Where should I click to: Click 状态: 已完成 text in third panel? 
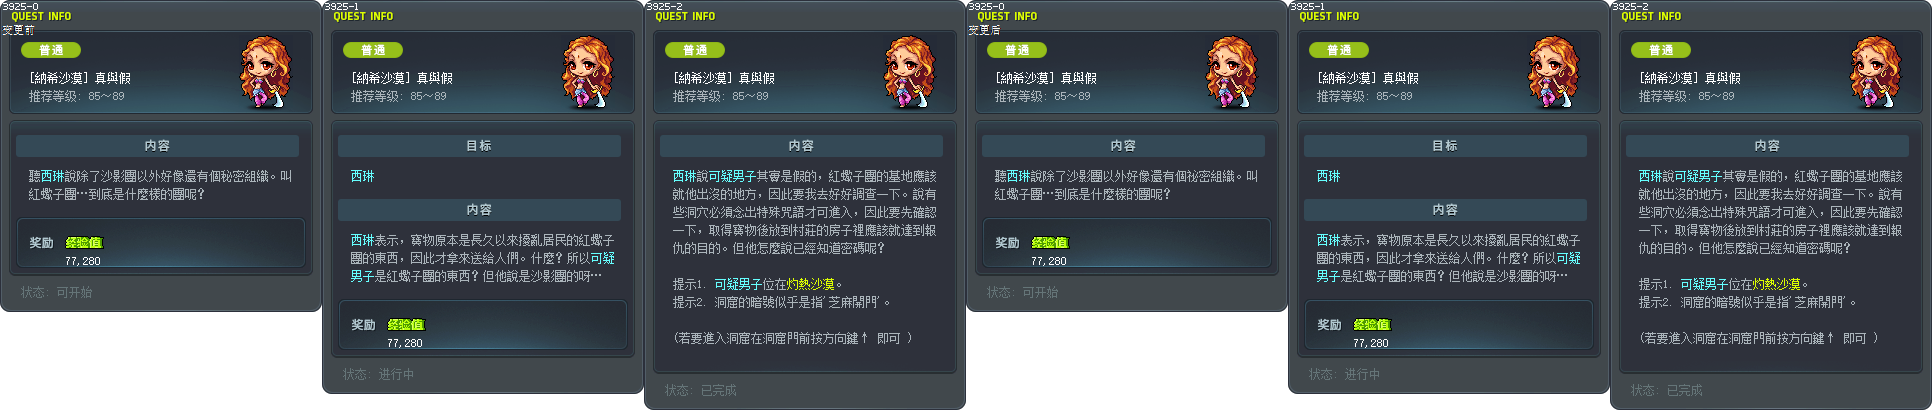pyautogui.click(x=700, y=390)
